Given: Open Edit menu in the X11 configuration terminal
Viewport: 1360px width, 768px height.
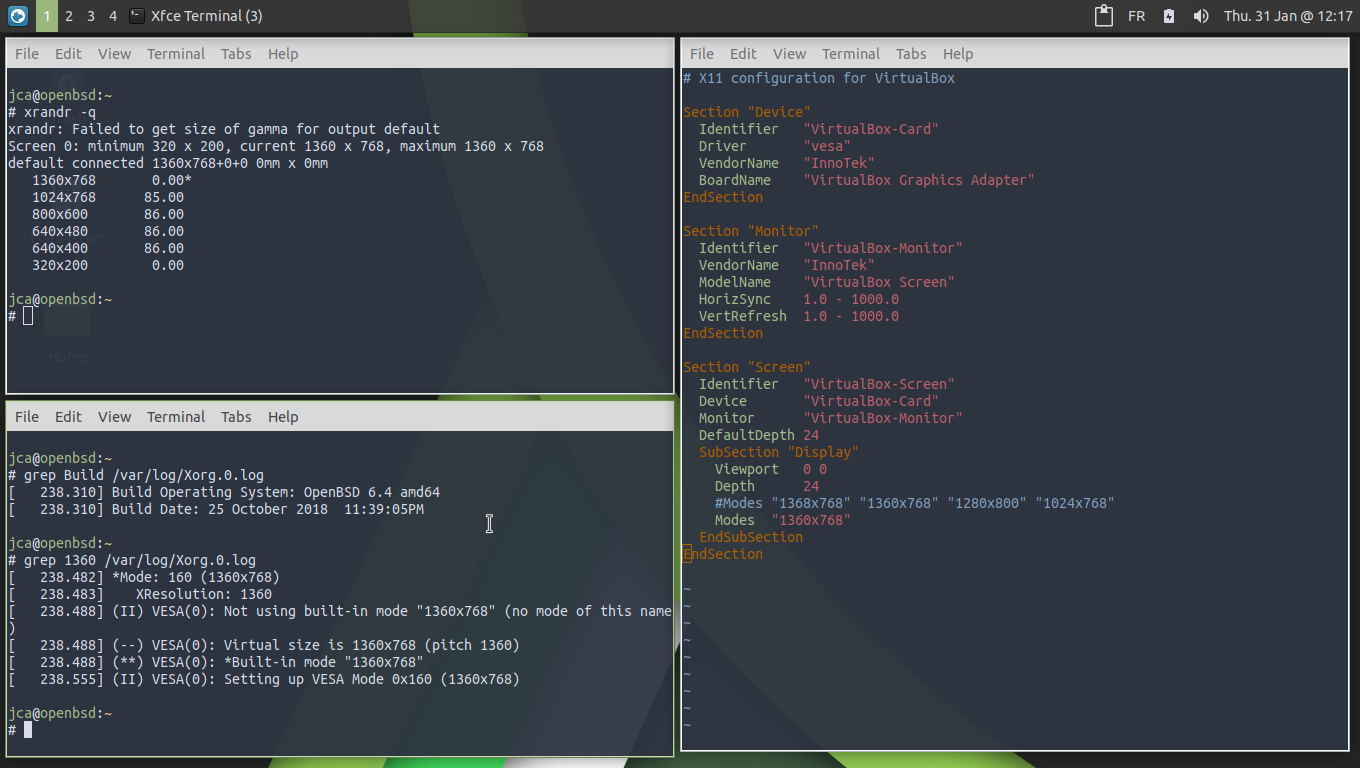Looking at the screenshot, I should pos(743,54).
